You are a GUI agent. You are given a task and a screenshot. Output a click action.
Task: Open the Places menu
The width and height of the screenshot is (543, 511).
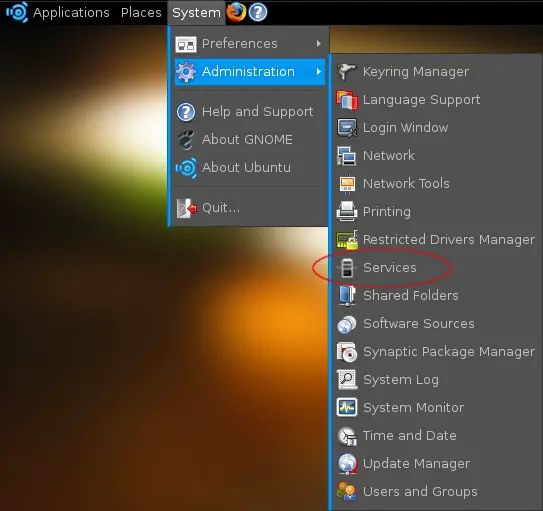(x=141, y=12)
